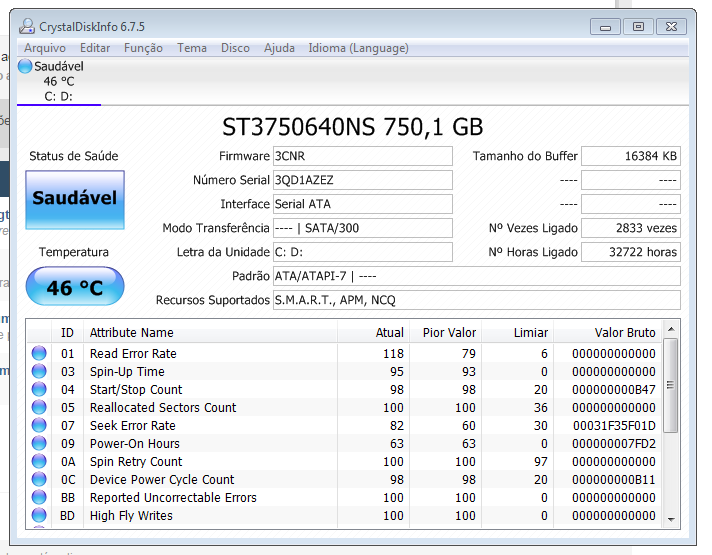
Task: Click the CrystalDiskInfo title bar app icon
Action: [x=27, y=26]
